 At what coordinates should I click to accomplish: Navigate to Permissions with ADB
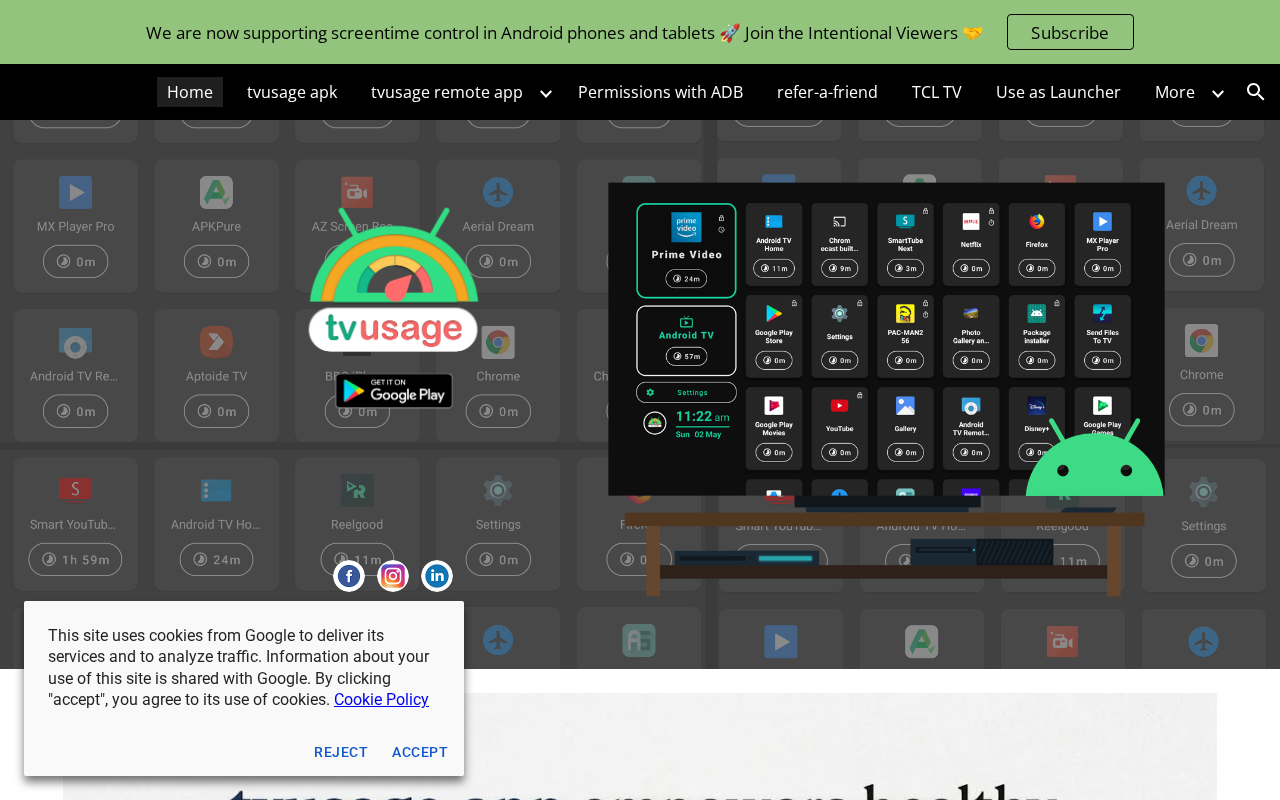click(661, 92)
